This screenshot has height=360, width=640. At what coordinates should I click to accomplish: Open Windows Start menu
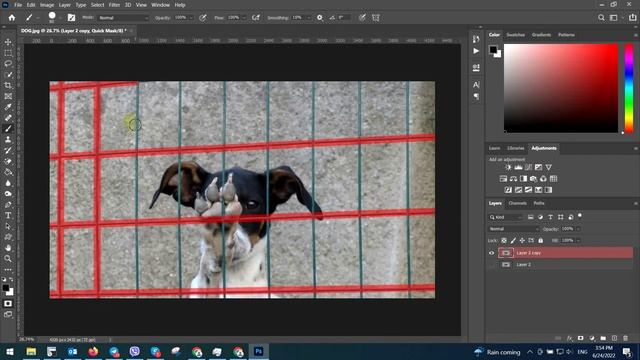[10, 351]
